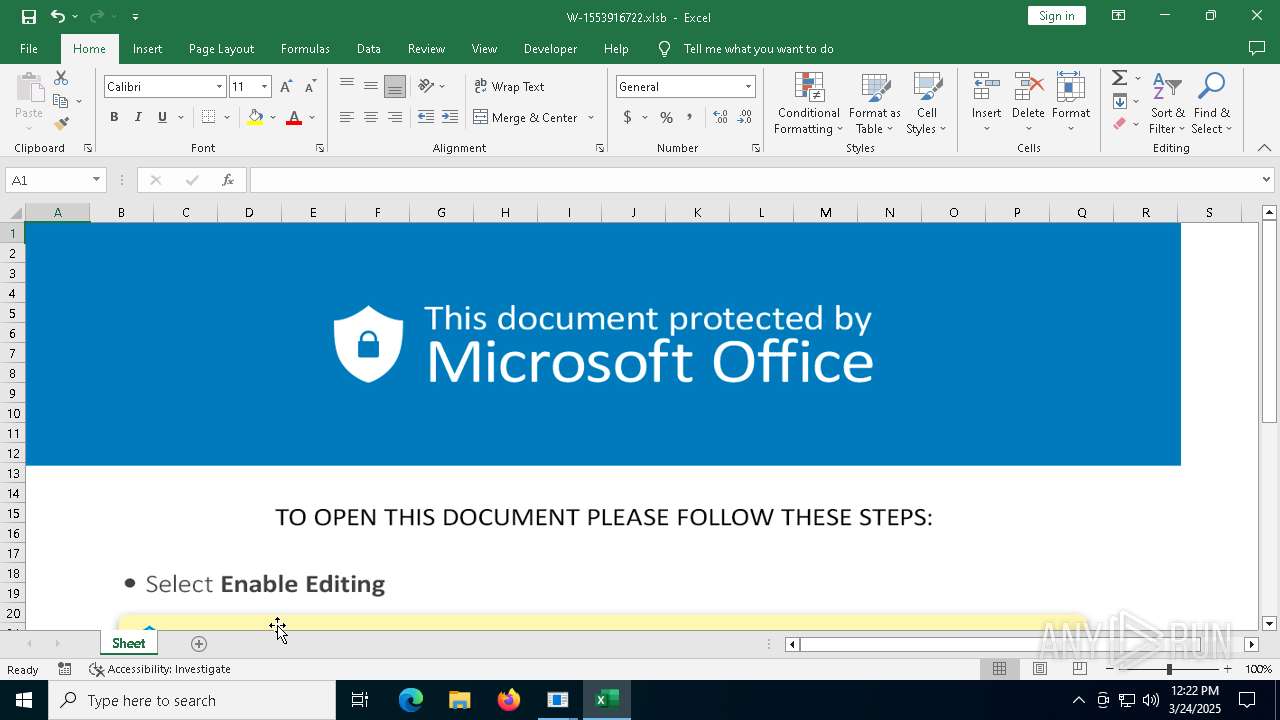Click the Save icon in quick access toolbar
This screenshot has width=1280, height=720.
29,17
